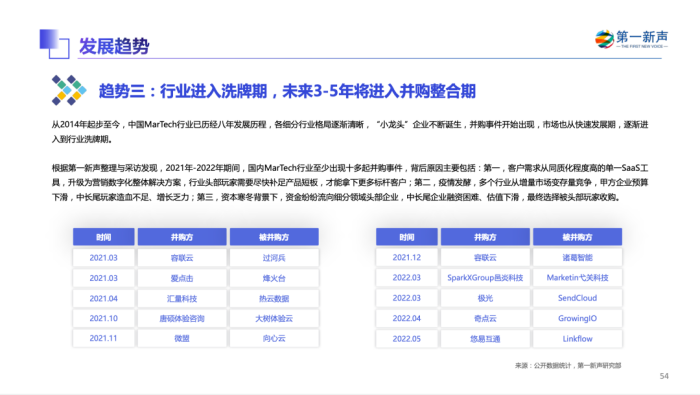700x395 pixels.
Task: Click the 汇量科技 cell
Action: tap(182, 298)
